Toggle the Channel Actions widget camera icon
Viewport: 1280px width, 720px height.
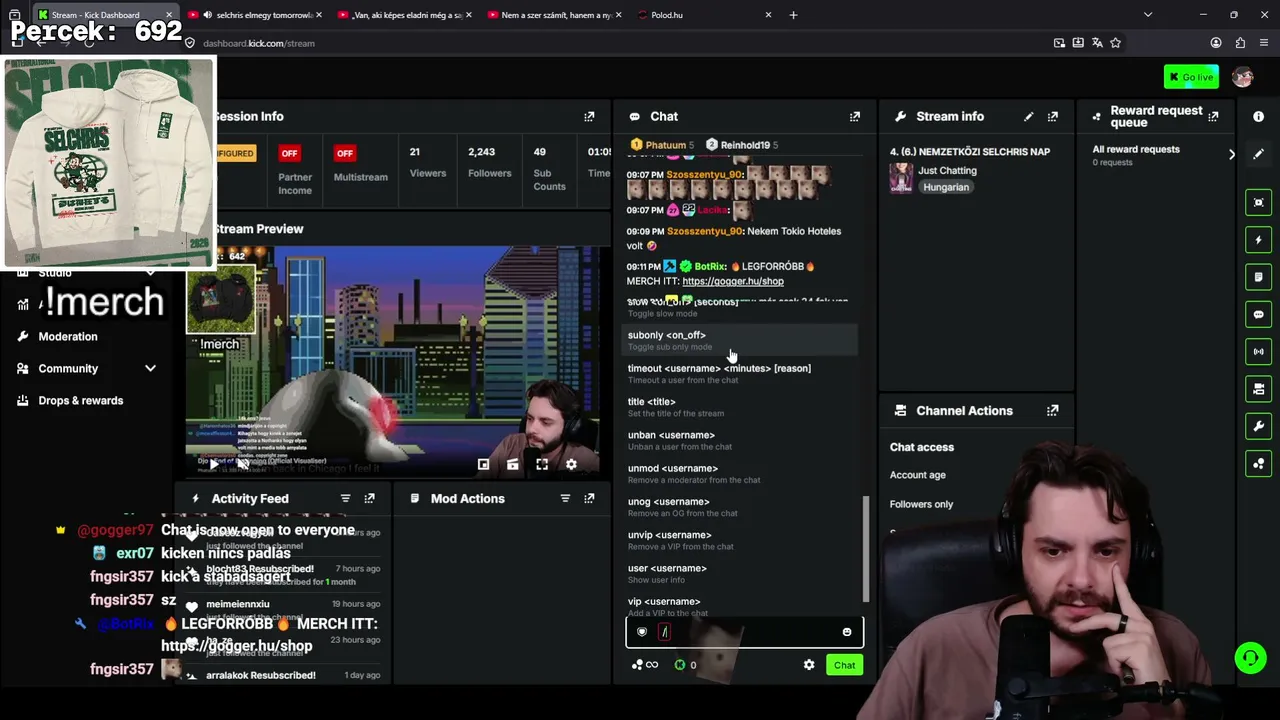(1259, 389)
